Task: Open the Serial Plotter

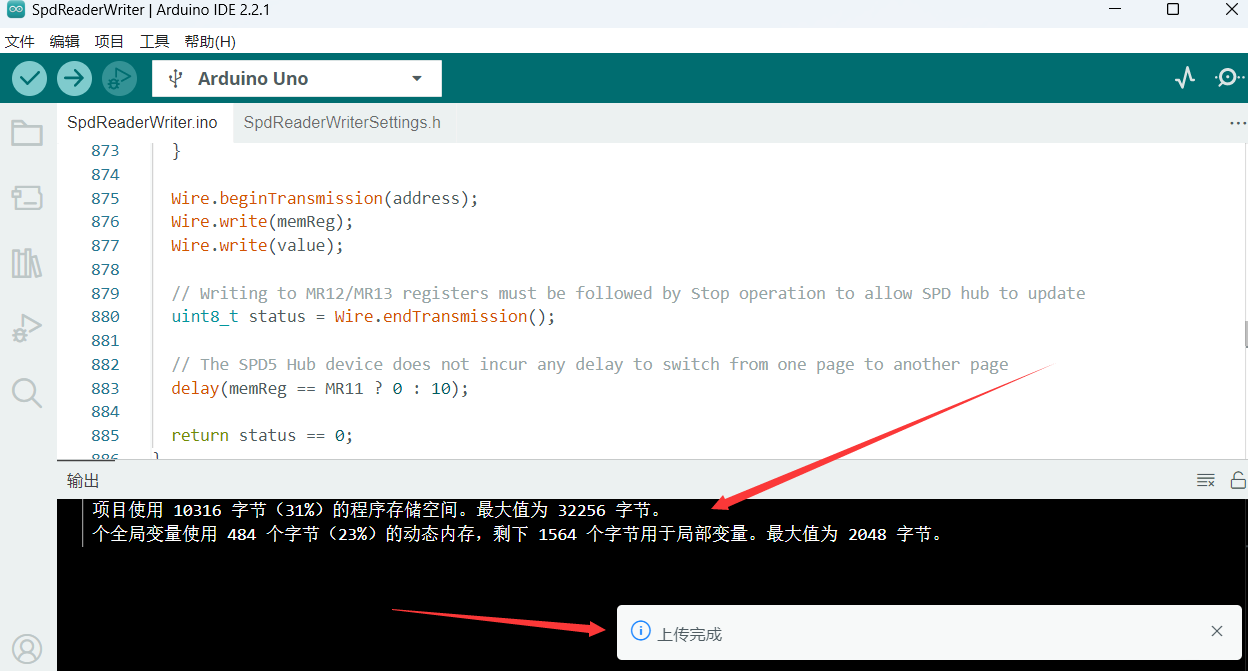Action: [x=1185, y=78]
